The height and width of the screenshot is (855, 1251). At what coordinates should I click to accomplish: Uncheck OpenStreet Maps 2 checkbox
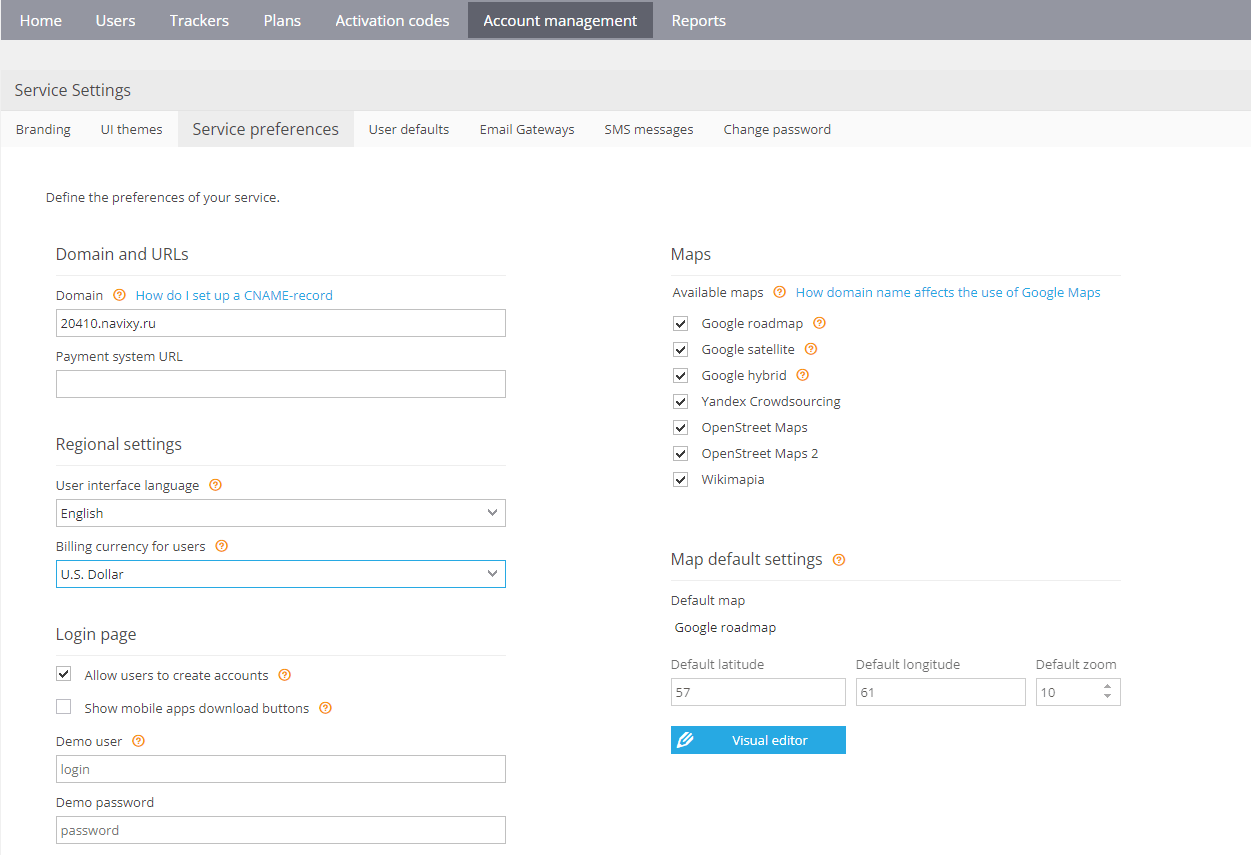(x=681, y=453)
